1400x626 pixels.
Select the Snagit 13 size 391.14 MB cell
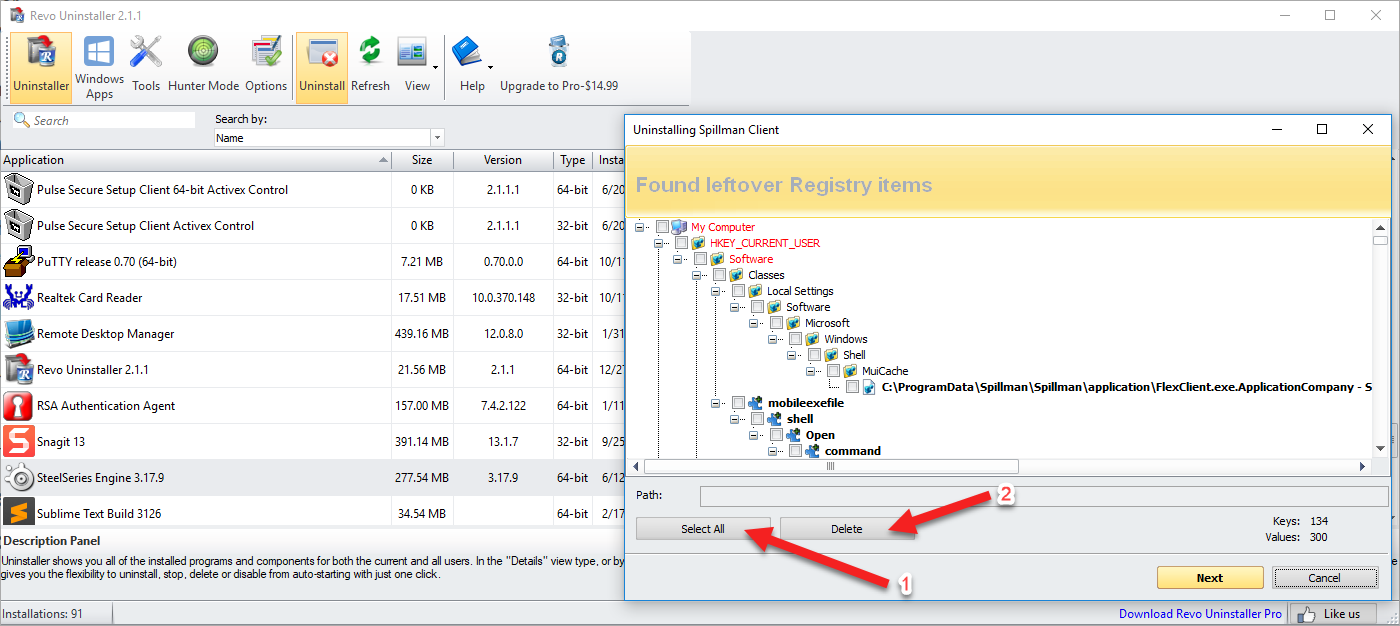coord(421,442)
